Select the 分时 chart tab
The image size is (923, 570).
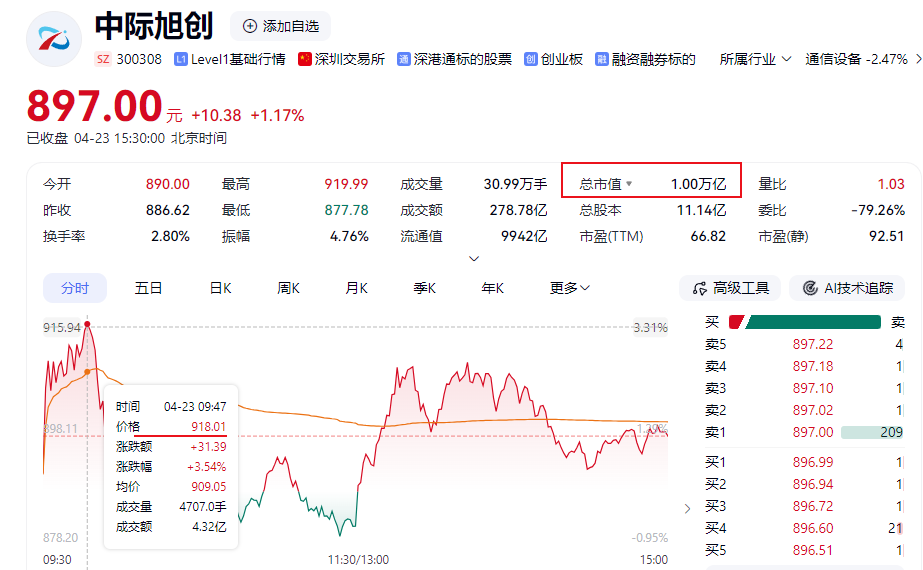(75, 288)
